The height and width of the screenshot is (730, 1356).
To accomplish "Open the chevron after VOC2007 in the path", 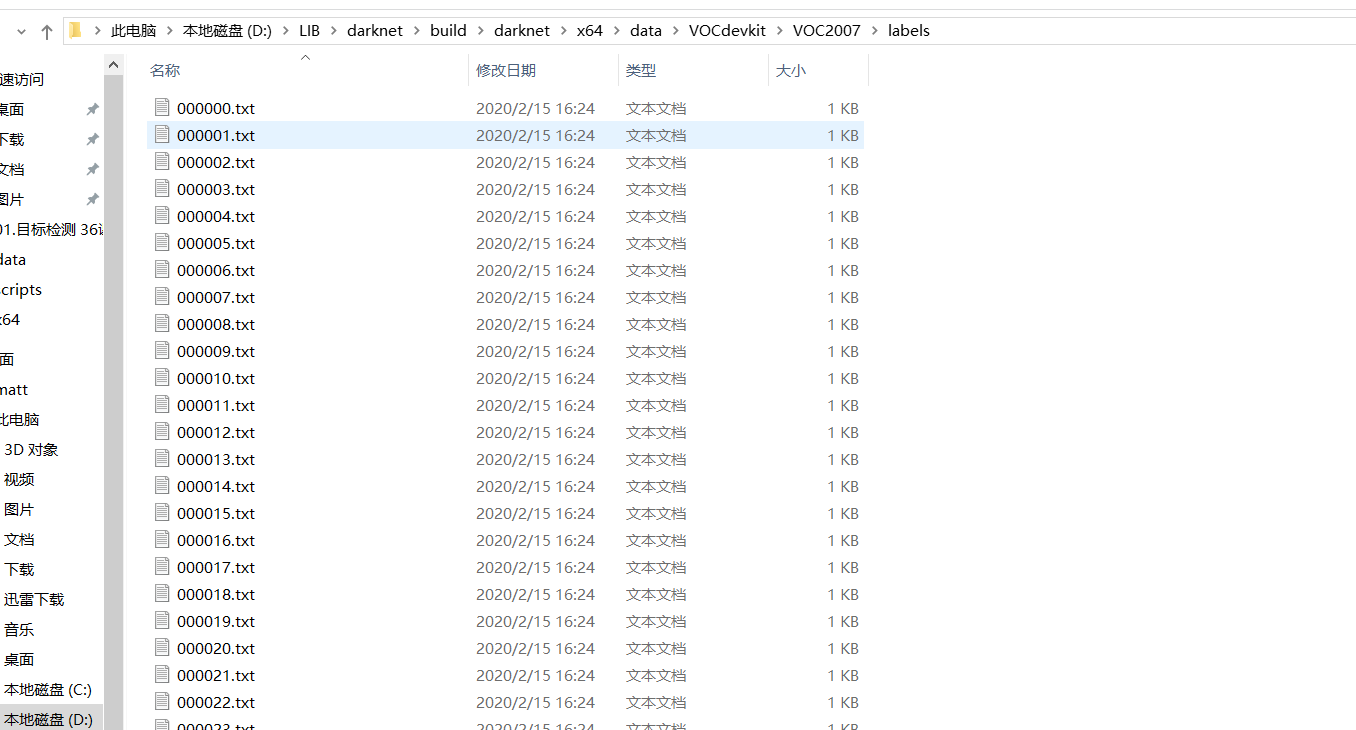I will (x=874, y=31).
